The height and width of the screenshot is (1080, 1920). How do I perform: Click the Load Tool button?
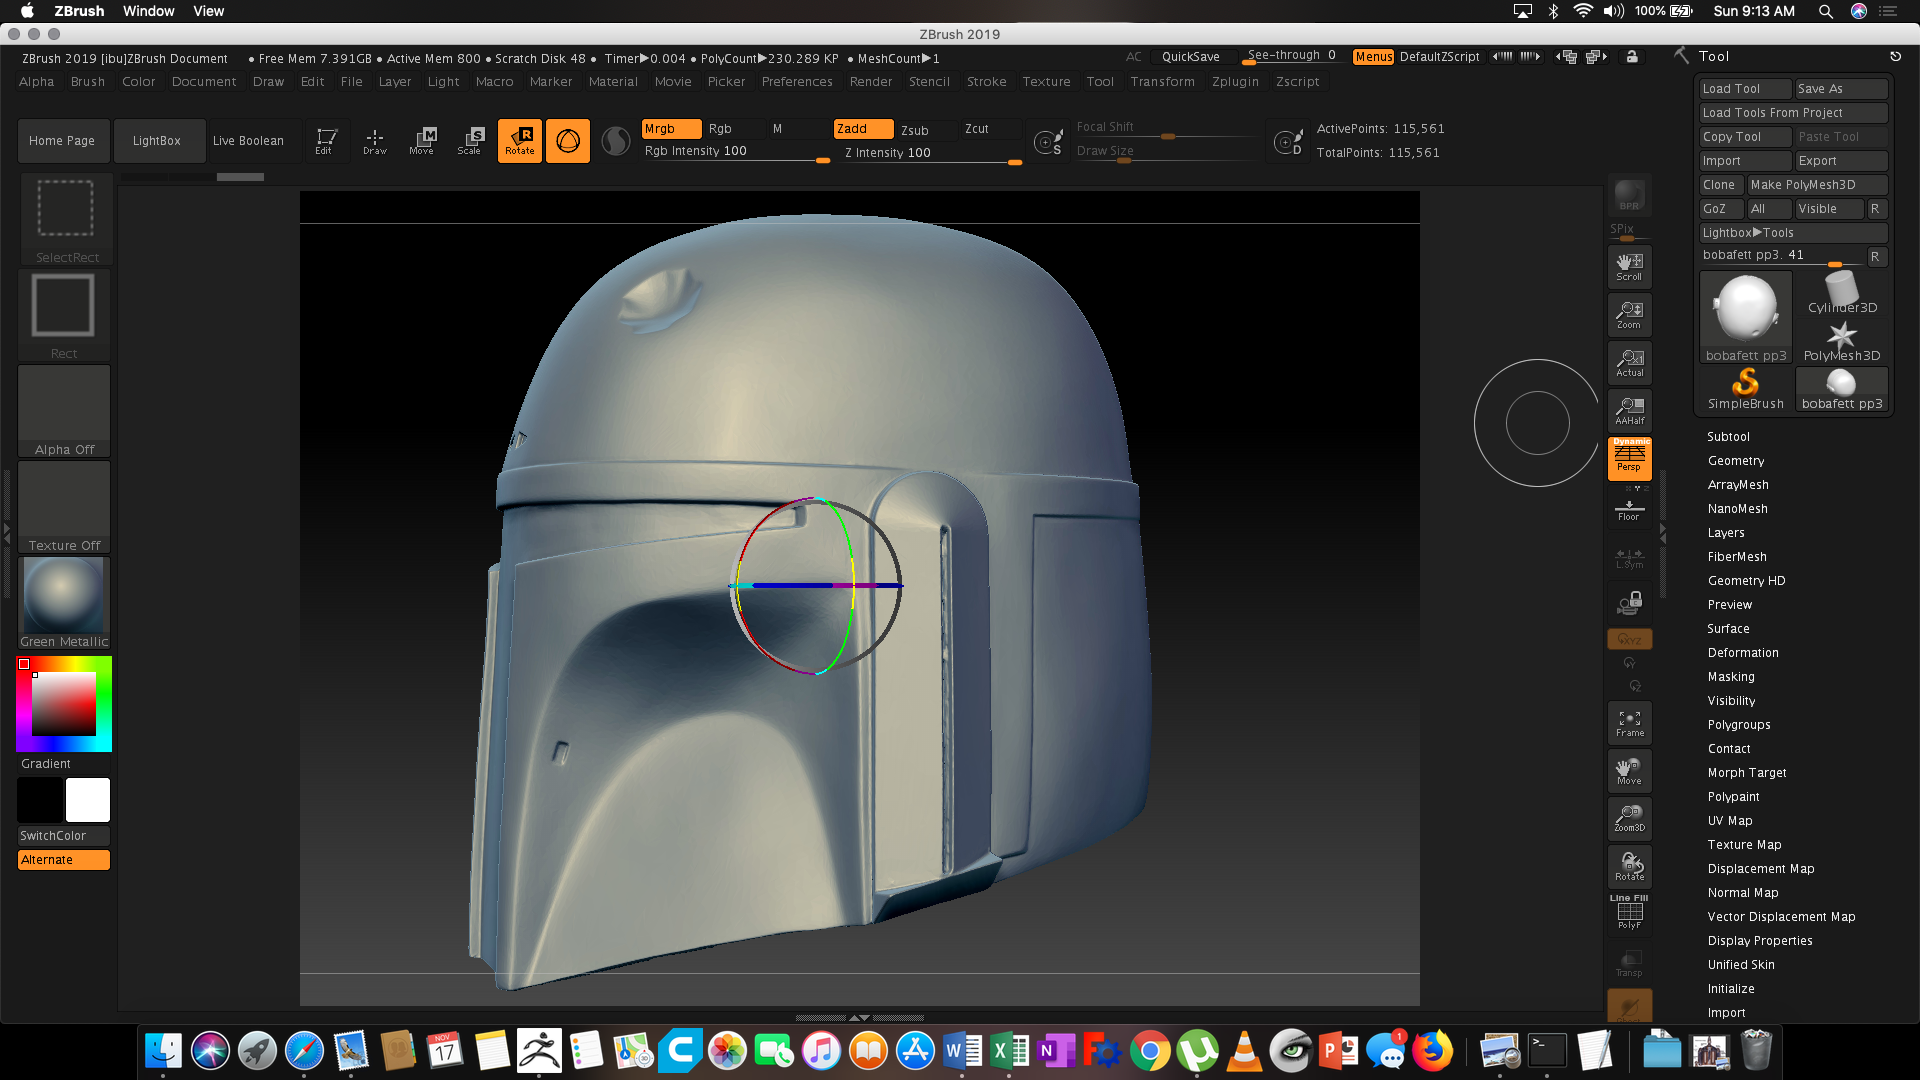click(x=1746, y=89)
